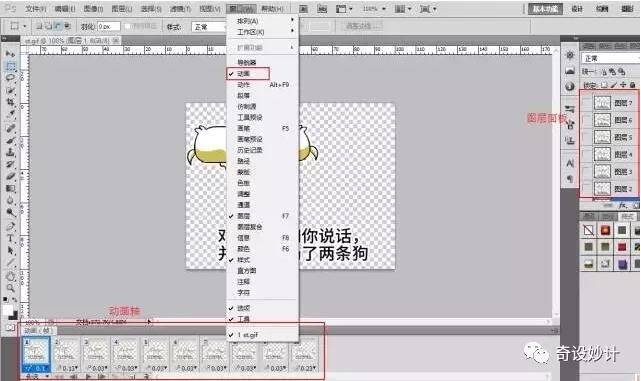
Task: Click the Character (A) panel dock icon
Action: [x=570, y=164]
